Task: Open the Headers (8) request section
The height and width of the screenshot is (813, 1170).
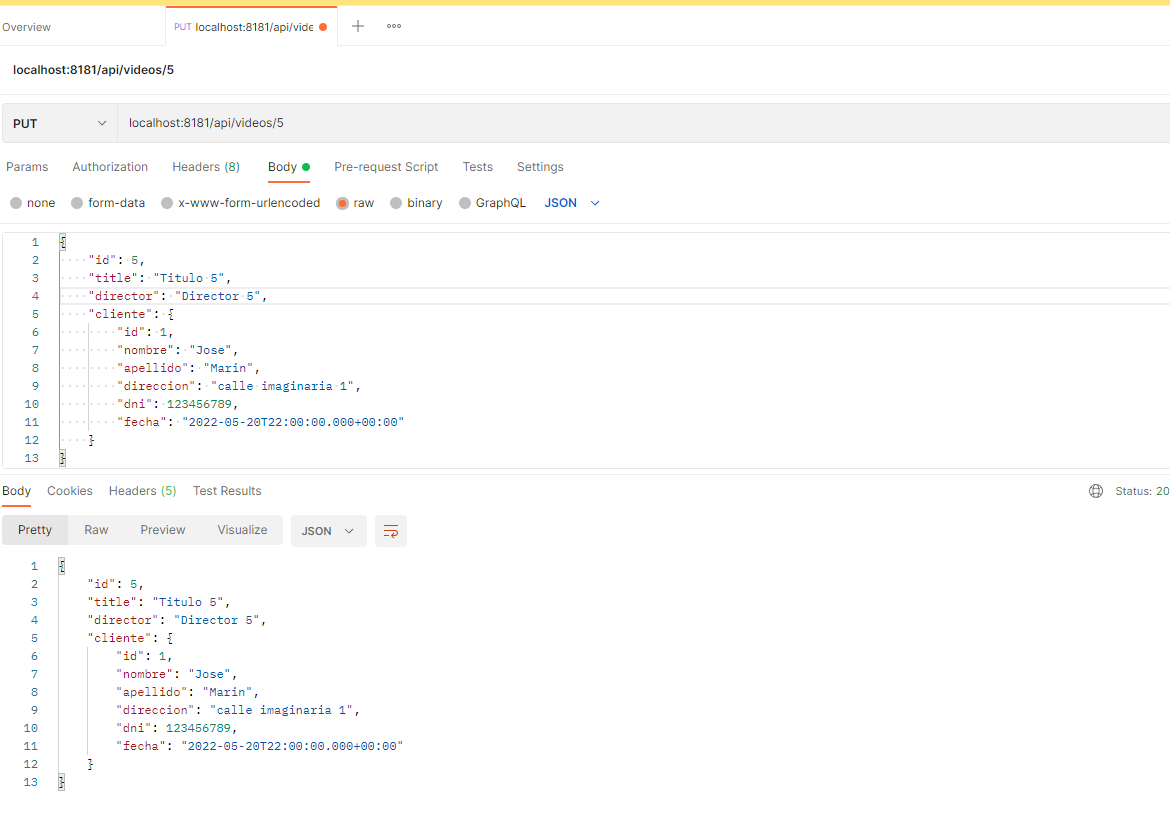Action: pos(205,167)
